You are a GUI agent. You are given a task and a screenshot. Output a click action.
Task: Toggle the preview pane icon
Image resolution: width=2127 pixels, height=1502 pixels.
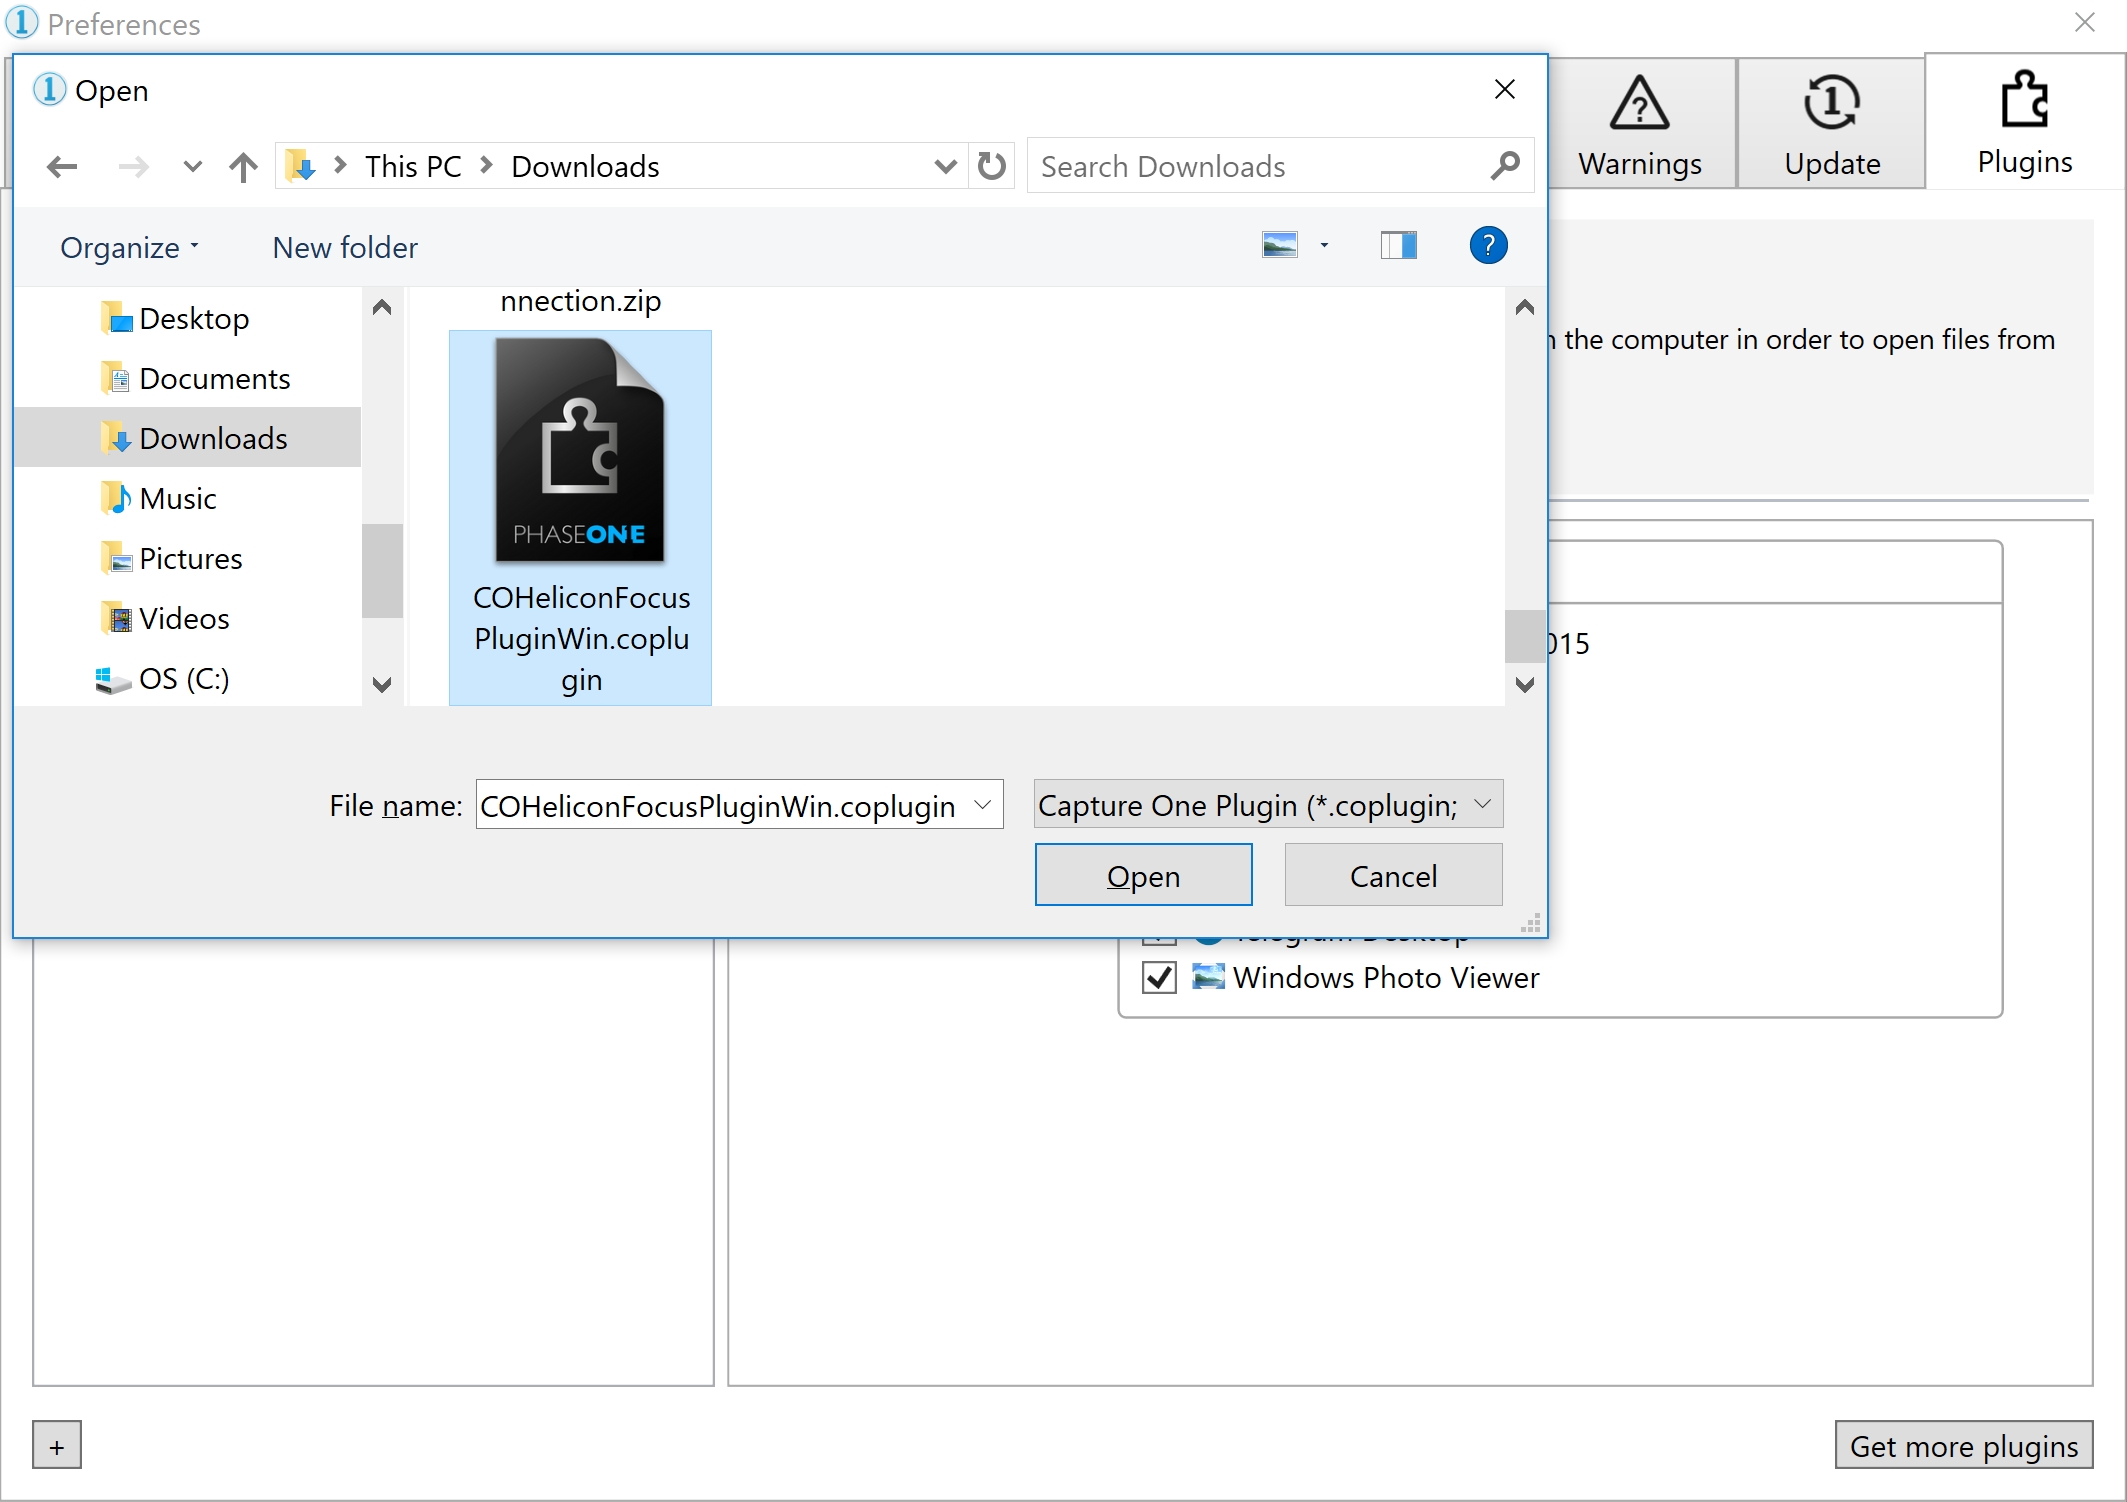pos(1398,245)
